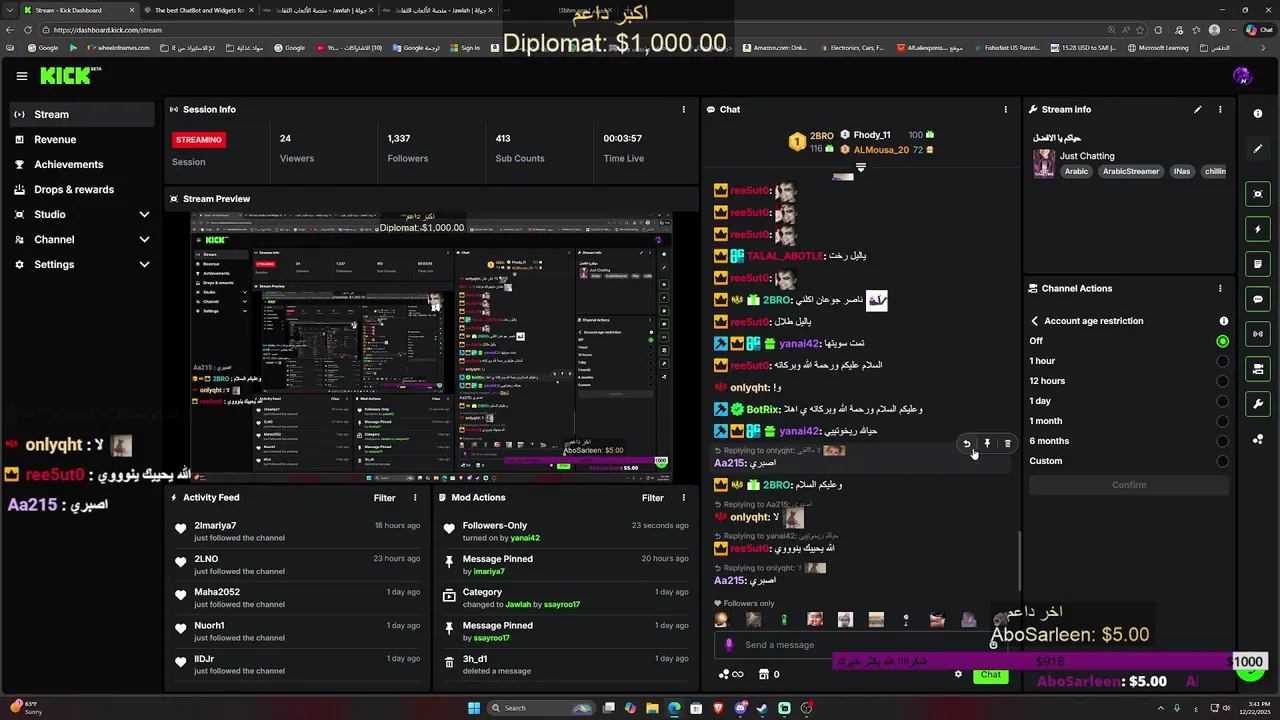Open Revenue page in sidebar
Image resolution: width=1280 pixels, height=720 pixels.
tap(82, 139)
